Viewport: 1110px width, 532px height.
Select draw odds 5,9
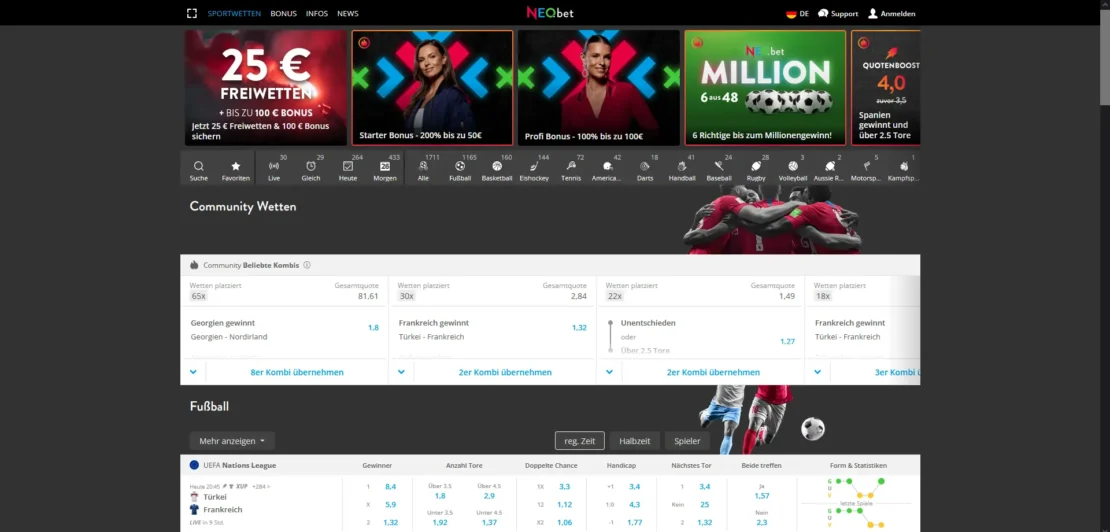(390, 504)
